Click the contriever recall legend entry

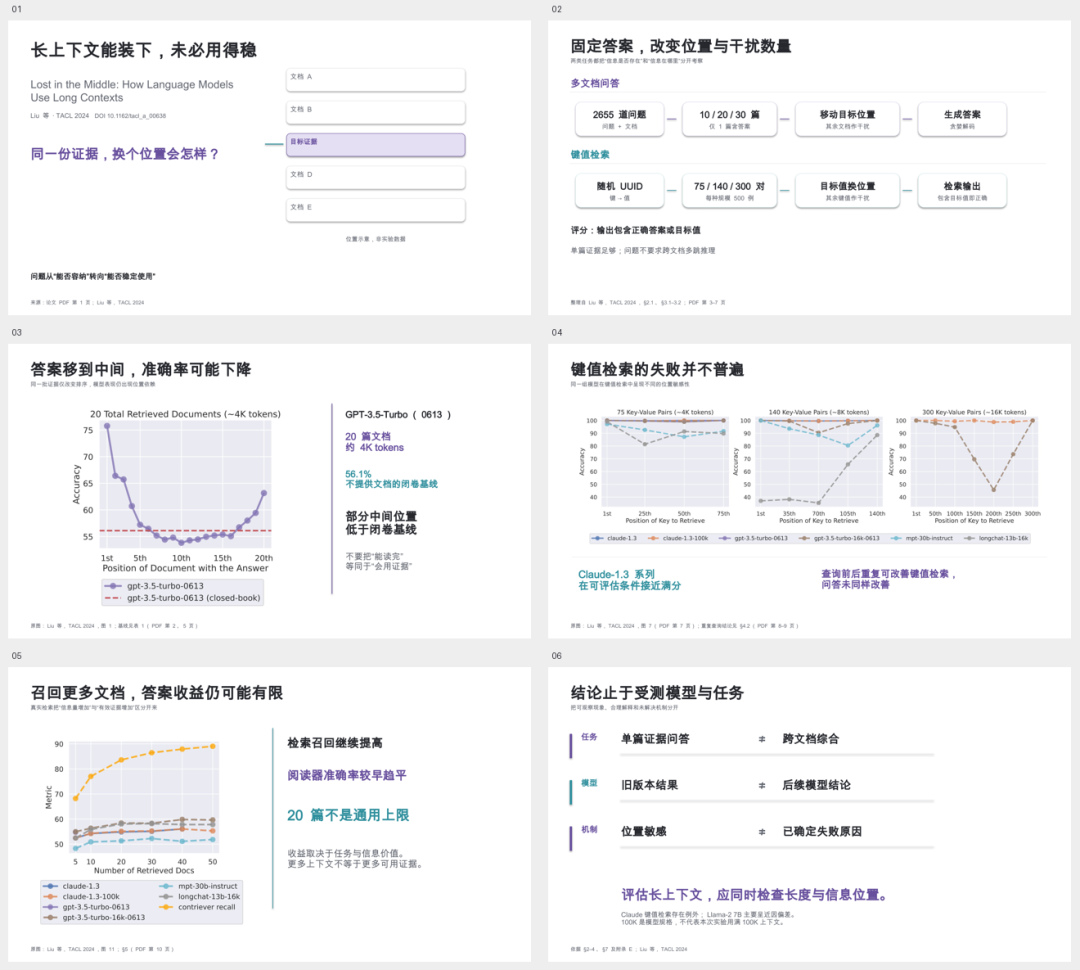pyautogui.click(x=198, y=907)
